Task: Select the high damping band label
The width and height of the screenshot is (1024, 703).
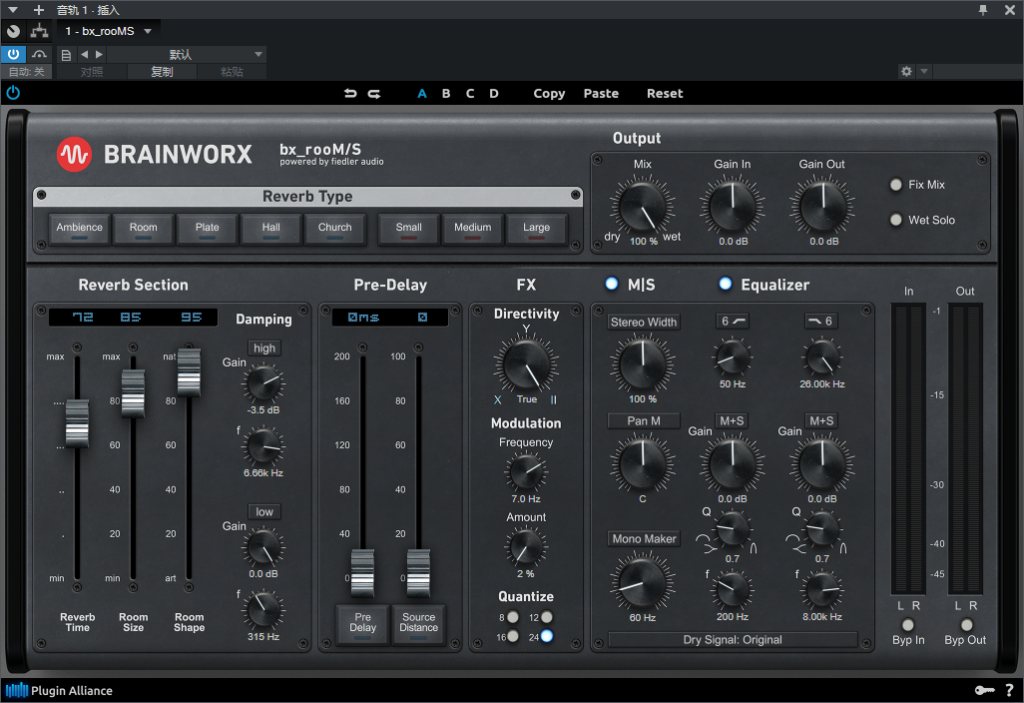Action: click(264, 348)
